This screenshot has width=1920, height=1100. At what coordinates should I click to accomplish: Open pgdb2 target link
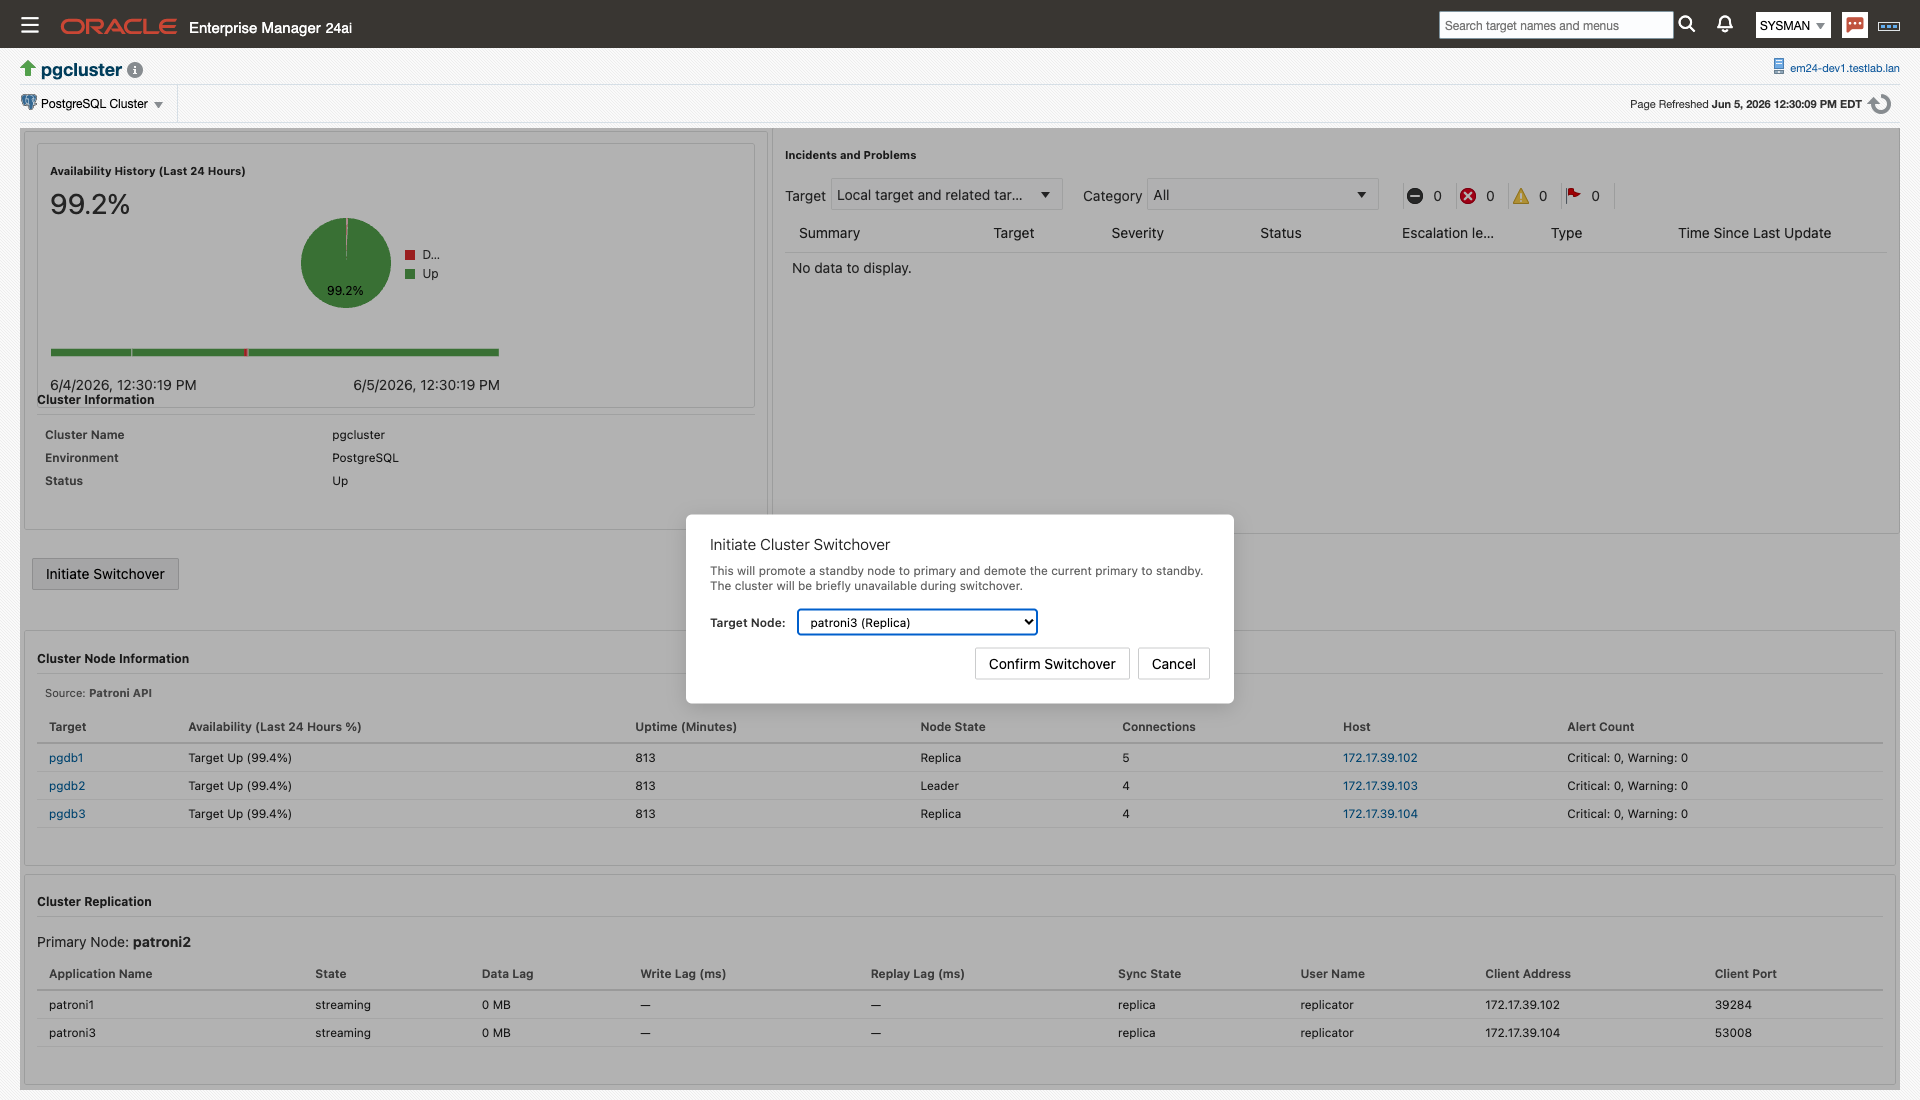pos(67,786)
